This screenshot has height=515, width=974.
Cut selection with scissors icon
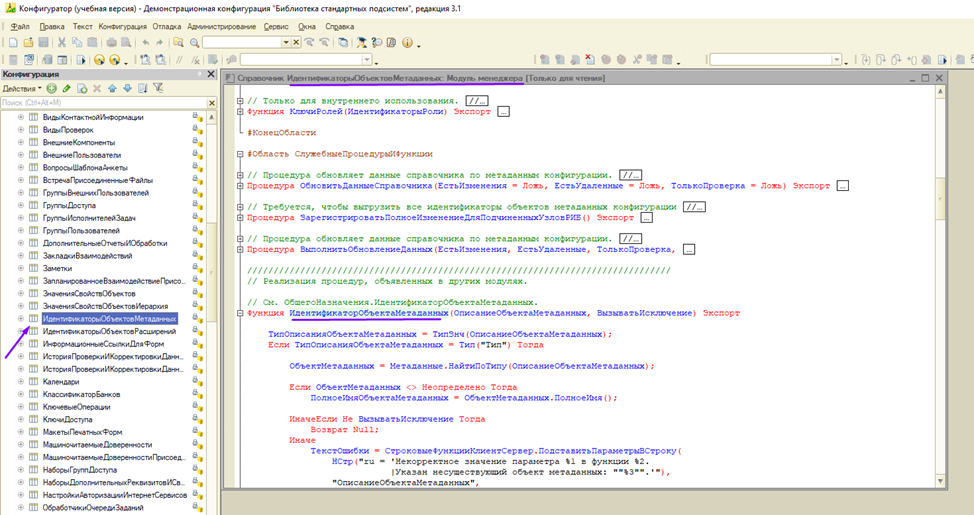click(x=61, y=43)
